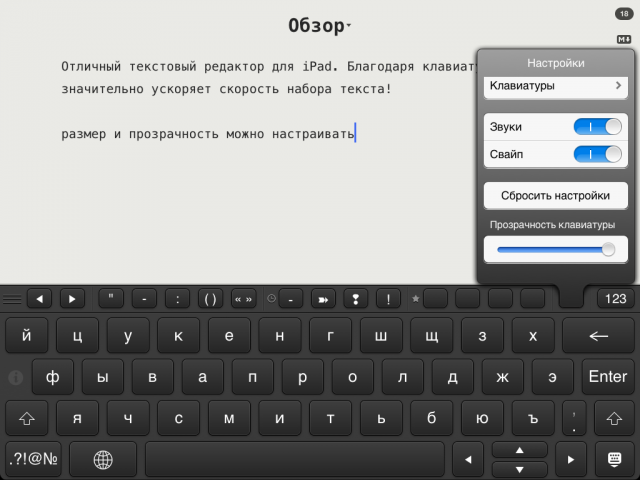Tap the star favorites icon in toolbar row

tap(416, 298)
